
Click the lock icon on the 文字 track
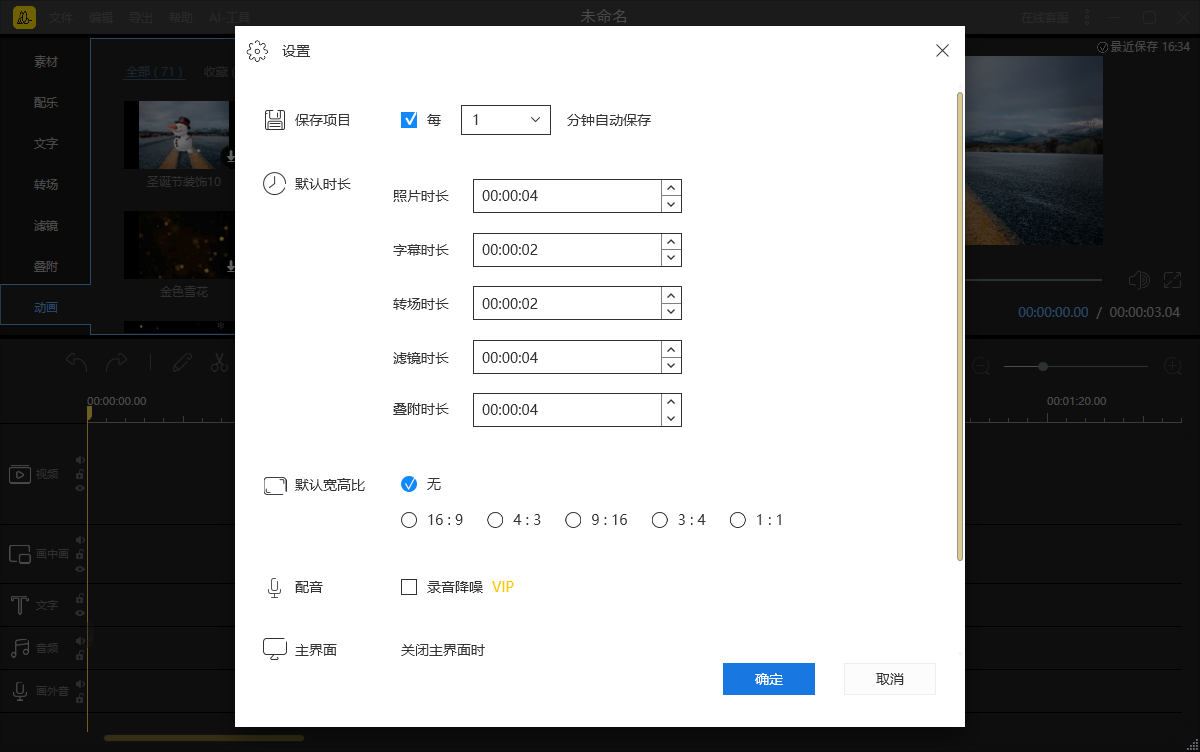pyautogui.click(x=80, y=600)
